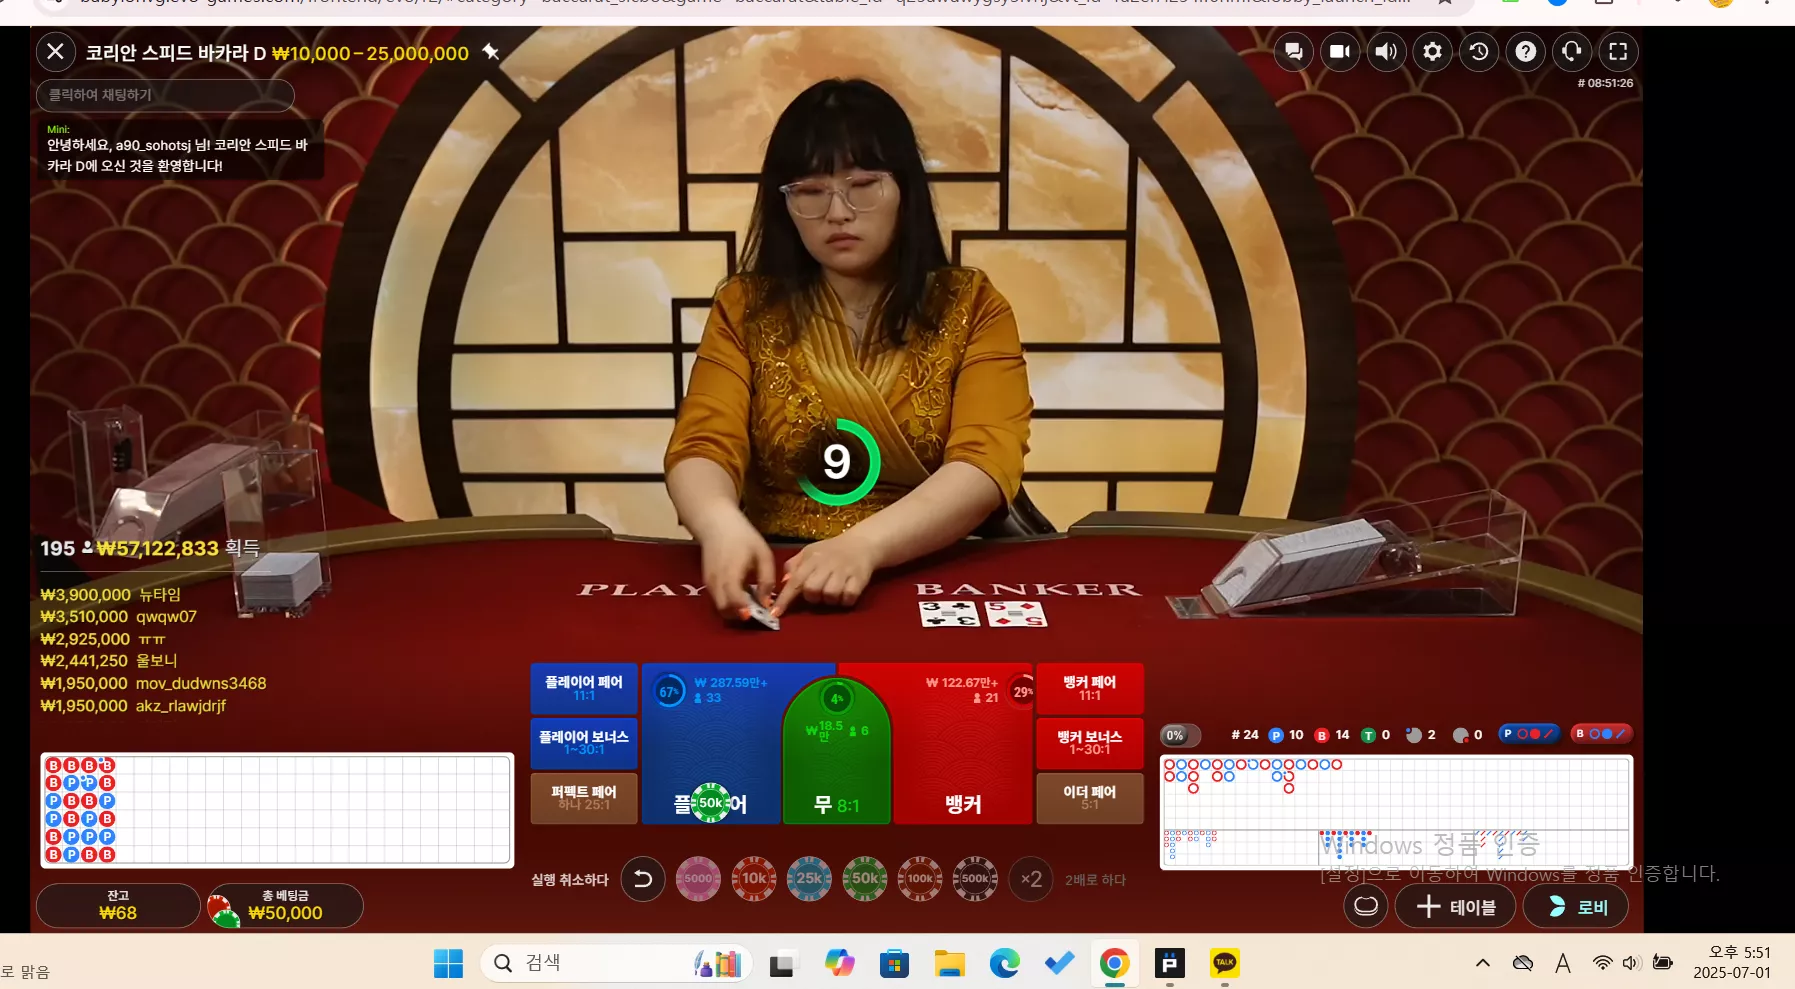The image size is (1795, 989).
Task: Contact live support via the headset icon
Action: (x=1572, y=51)
